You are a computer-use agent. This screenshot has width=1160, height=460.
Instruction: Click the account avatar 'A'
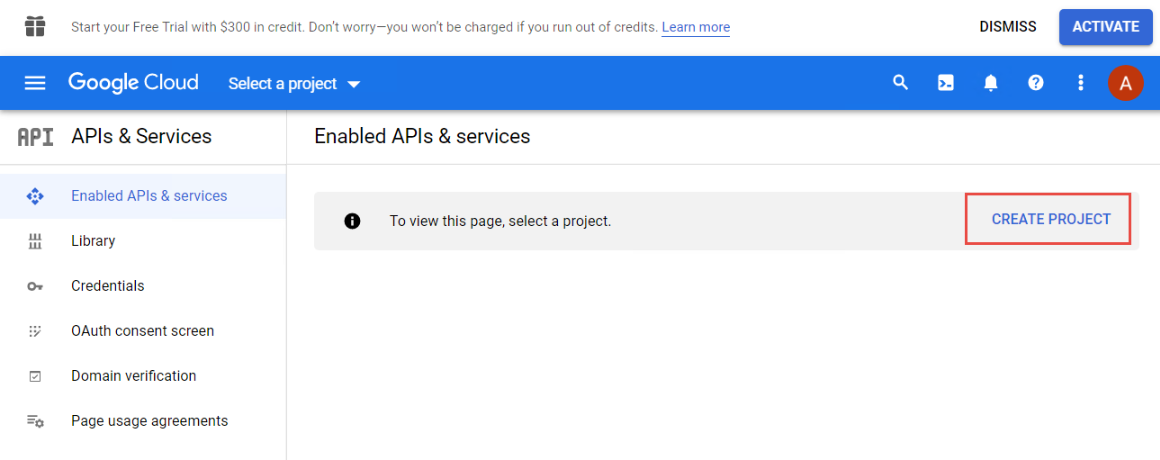click(1125, 83)
